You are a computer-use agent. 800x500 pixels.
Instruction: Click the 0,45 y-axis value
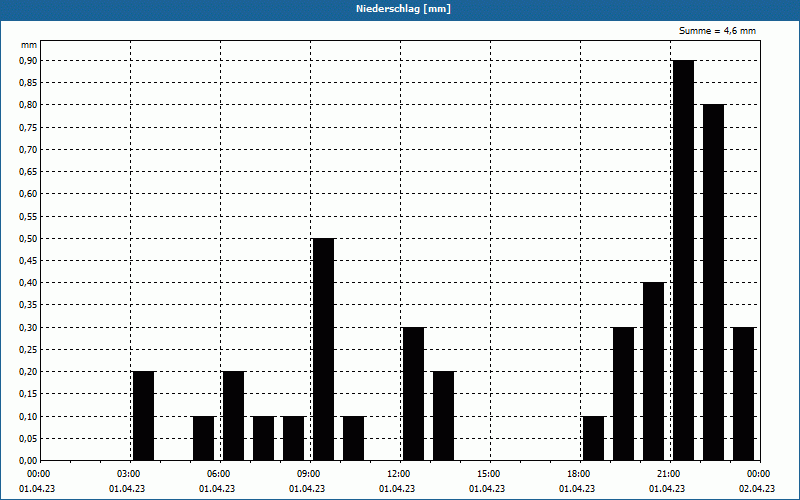point(28,261)
